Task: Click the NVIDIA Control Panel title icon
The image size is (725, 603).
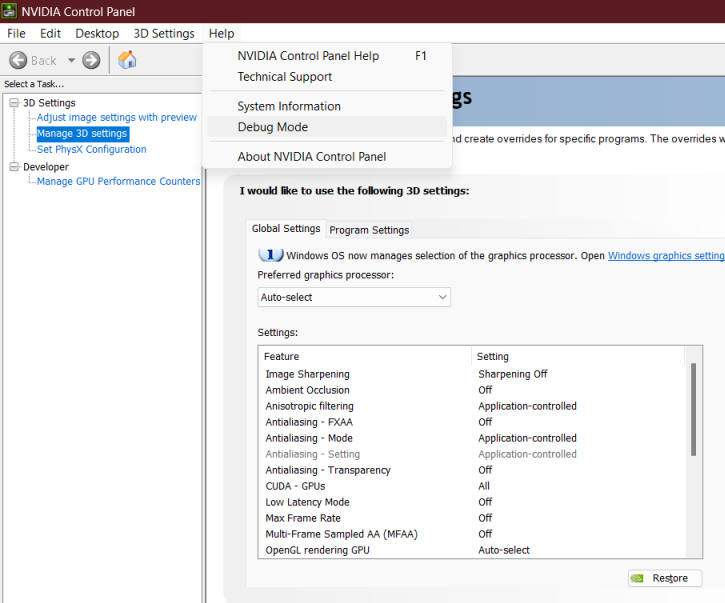Action: (x=9, y=11)
